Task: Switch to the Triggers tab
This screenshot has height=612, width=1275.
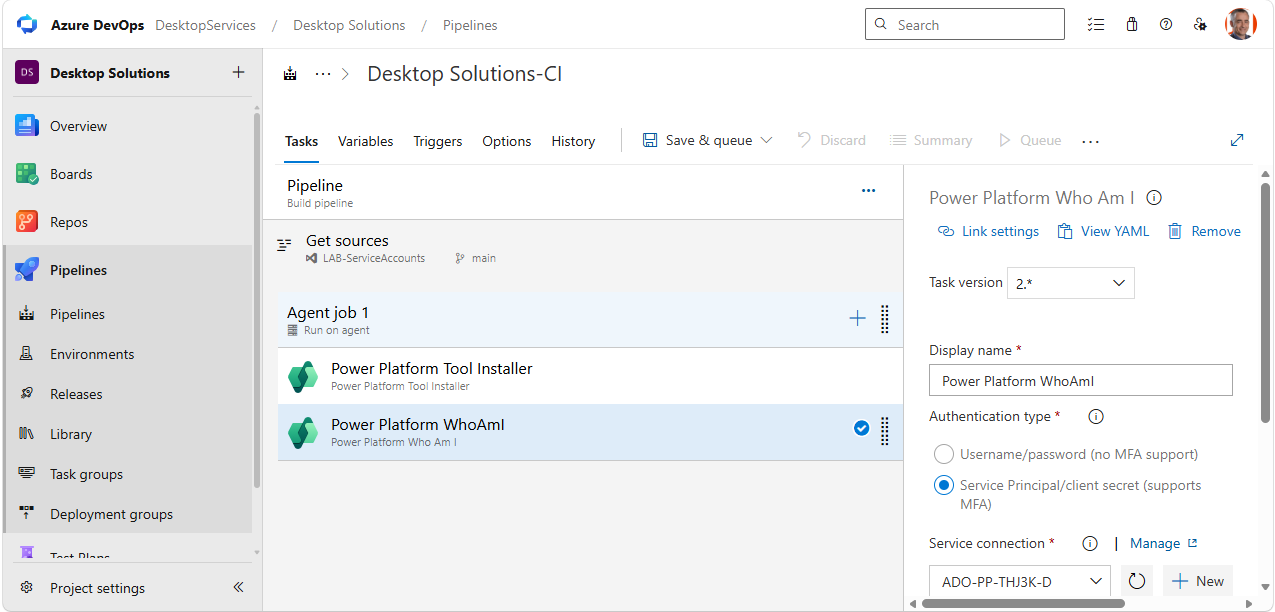Action: [438, 141]
